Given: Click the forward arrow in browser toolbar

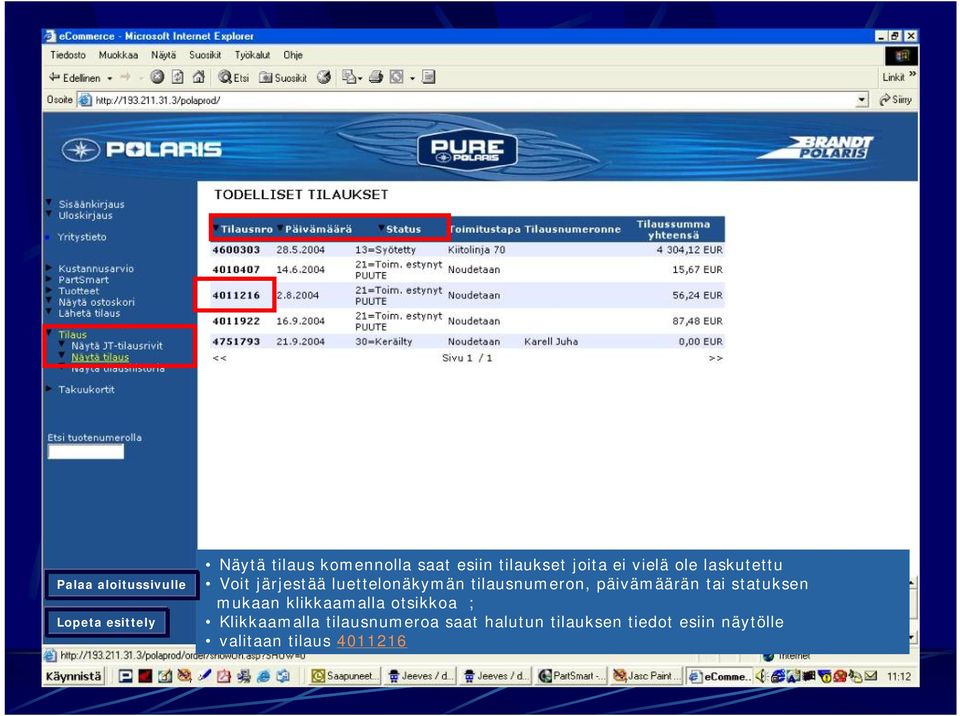Looking at the screenshot, I should pos(126,77).
